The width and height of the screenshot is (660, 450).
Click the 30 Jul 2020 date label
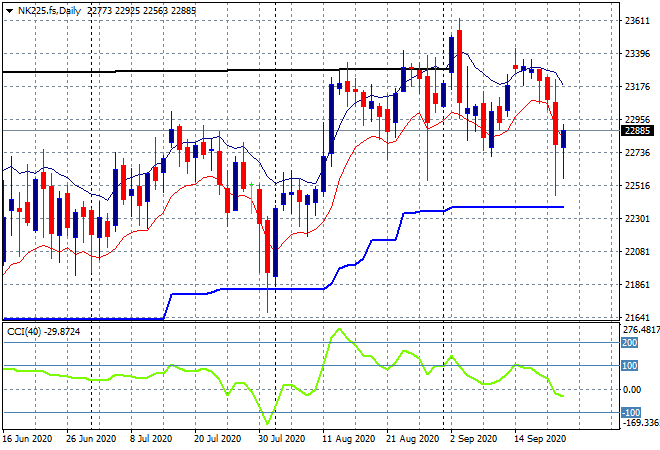281,439
